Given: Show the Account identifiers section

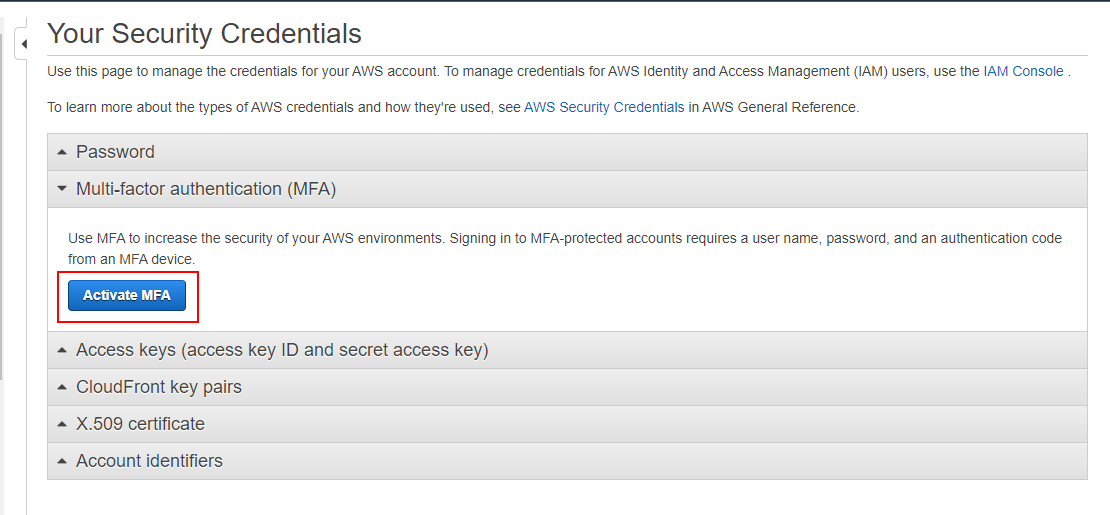Looking at the screenshot, I should pos(567,461).
